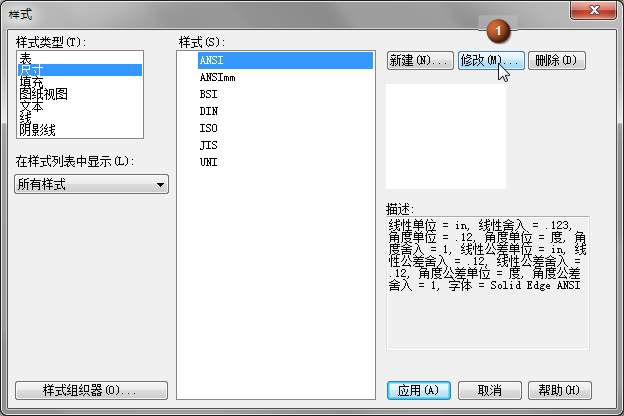Image resolution: width=624 pixels, height=416 pixels.
Task: Choose 图纸视图 in style type list
Action: coord(45,94)
